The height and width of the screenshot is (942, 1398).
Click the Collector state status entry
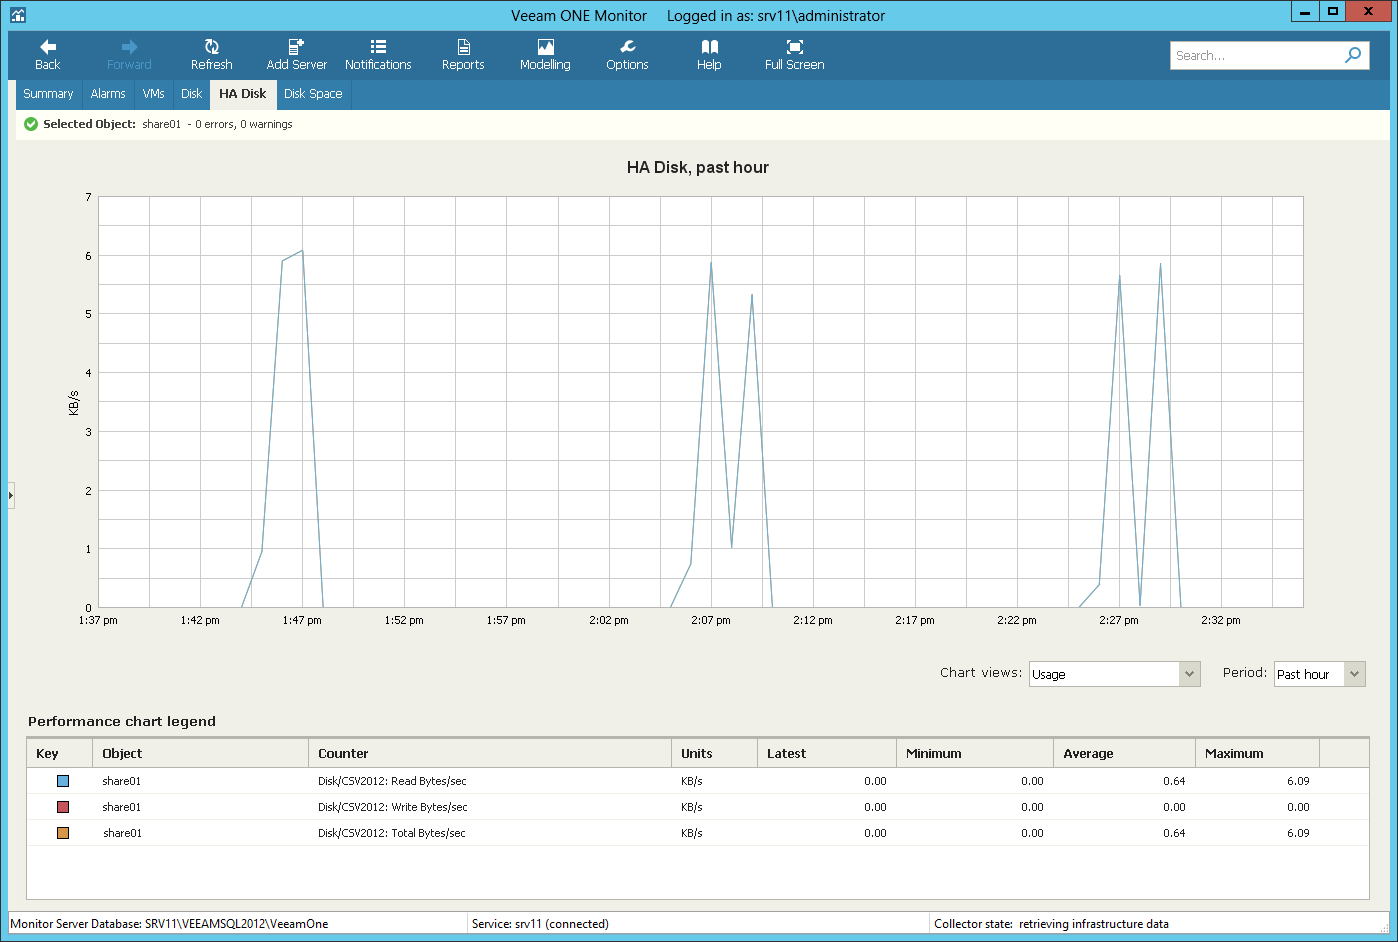coord(1051,924)
